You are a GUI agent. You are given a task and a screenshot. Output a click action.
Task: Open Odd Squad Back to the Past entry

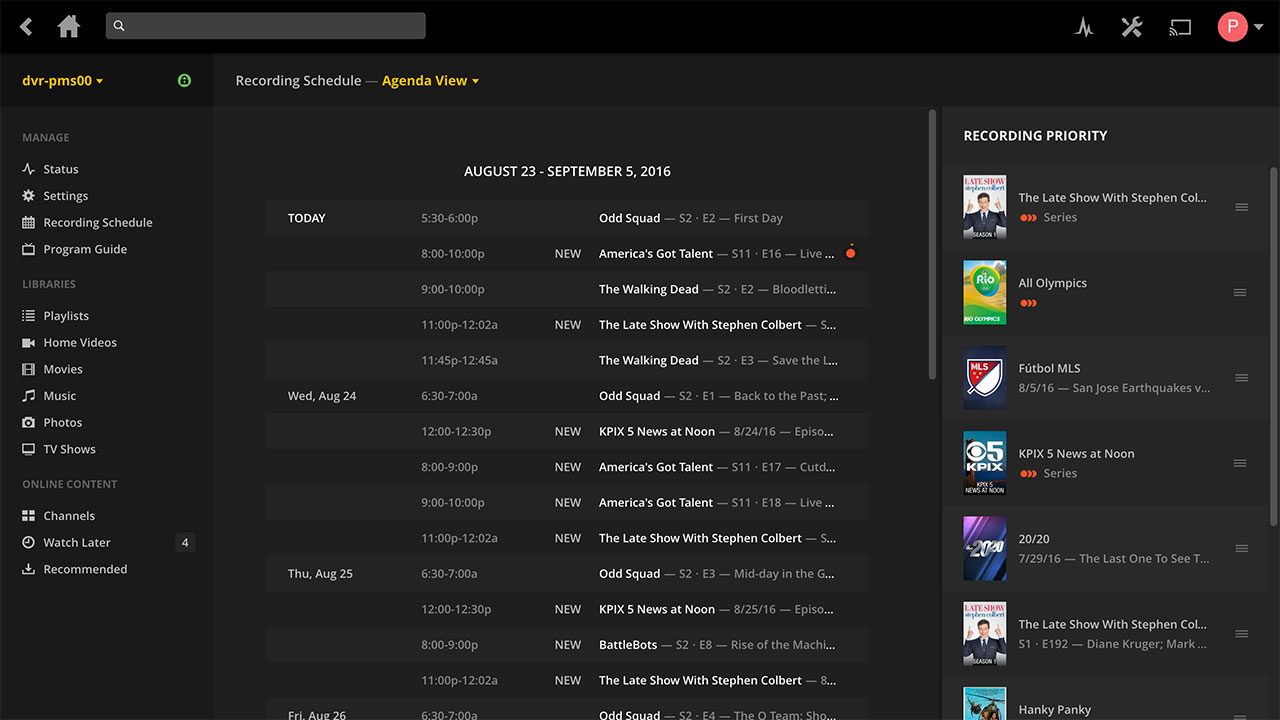pyautogui.click(x=567, y=396)
